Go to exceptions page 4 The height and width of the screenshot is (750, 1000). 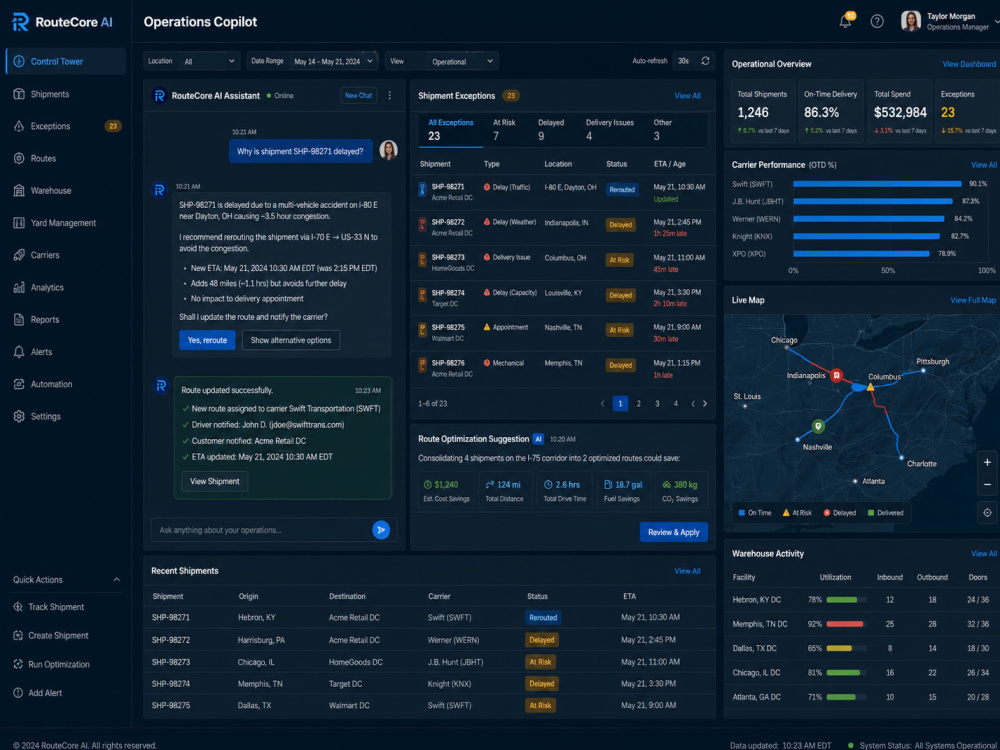(675, 404)
